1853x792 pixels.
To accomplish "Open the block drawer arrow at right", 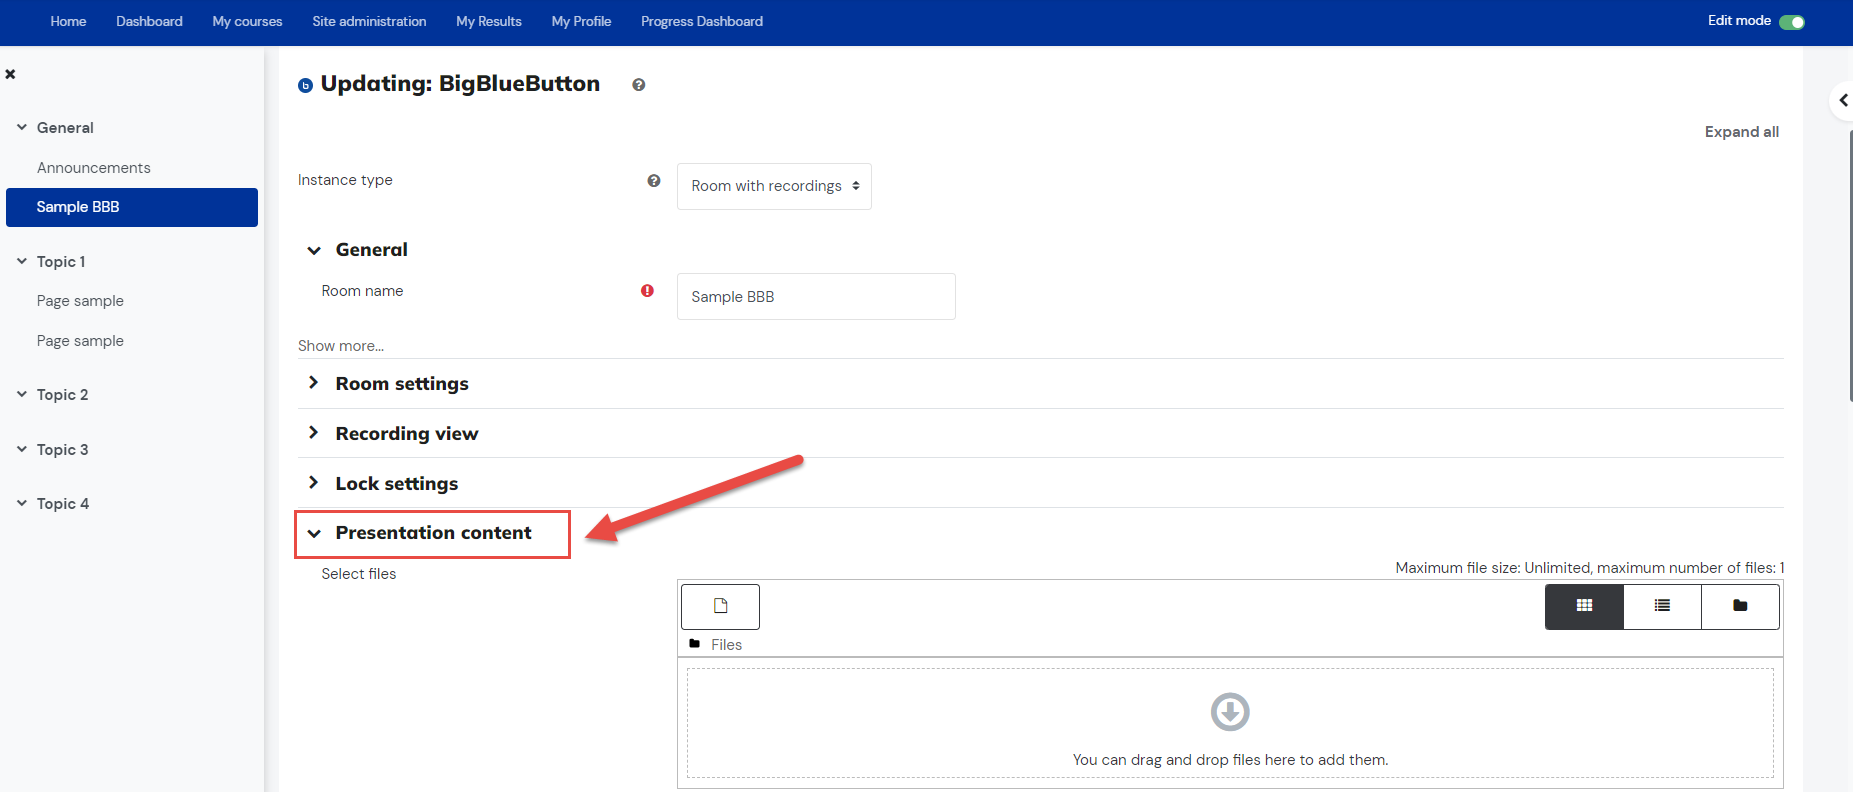I will point(1843,100).
